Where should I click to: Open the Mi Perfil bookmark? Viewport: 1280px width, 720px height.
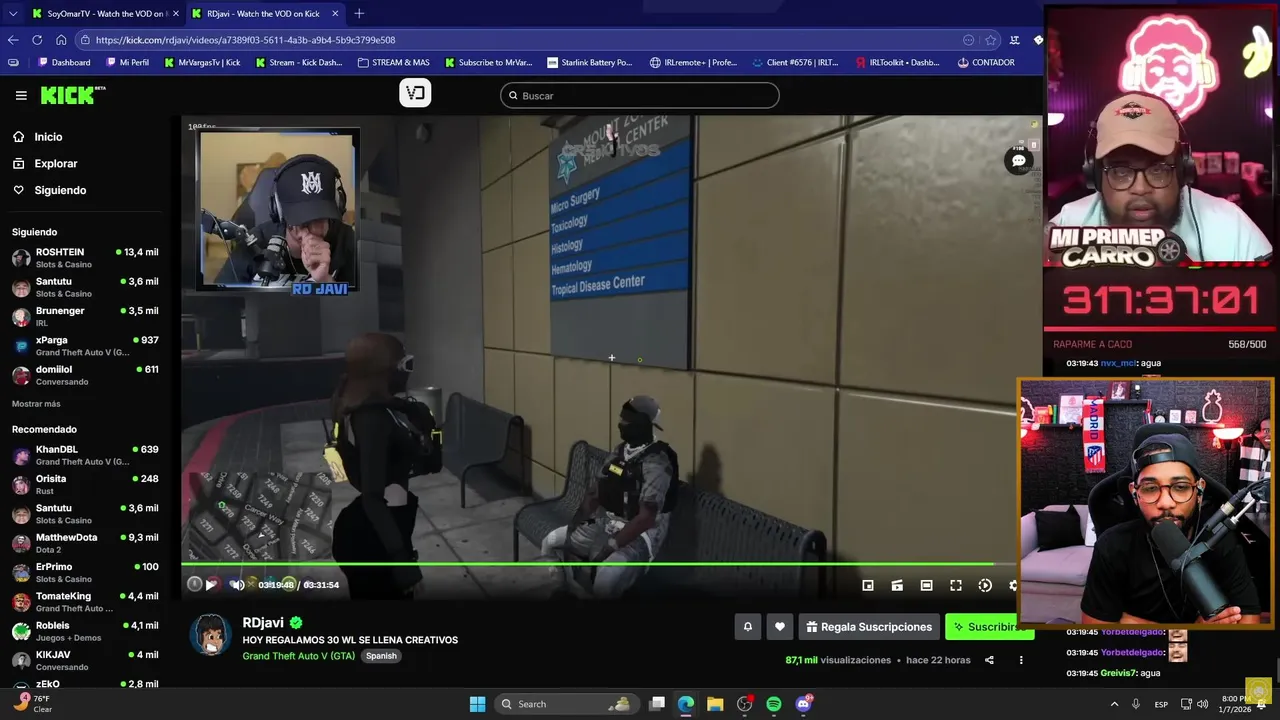126,62
